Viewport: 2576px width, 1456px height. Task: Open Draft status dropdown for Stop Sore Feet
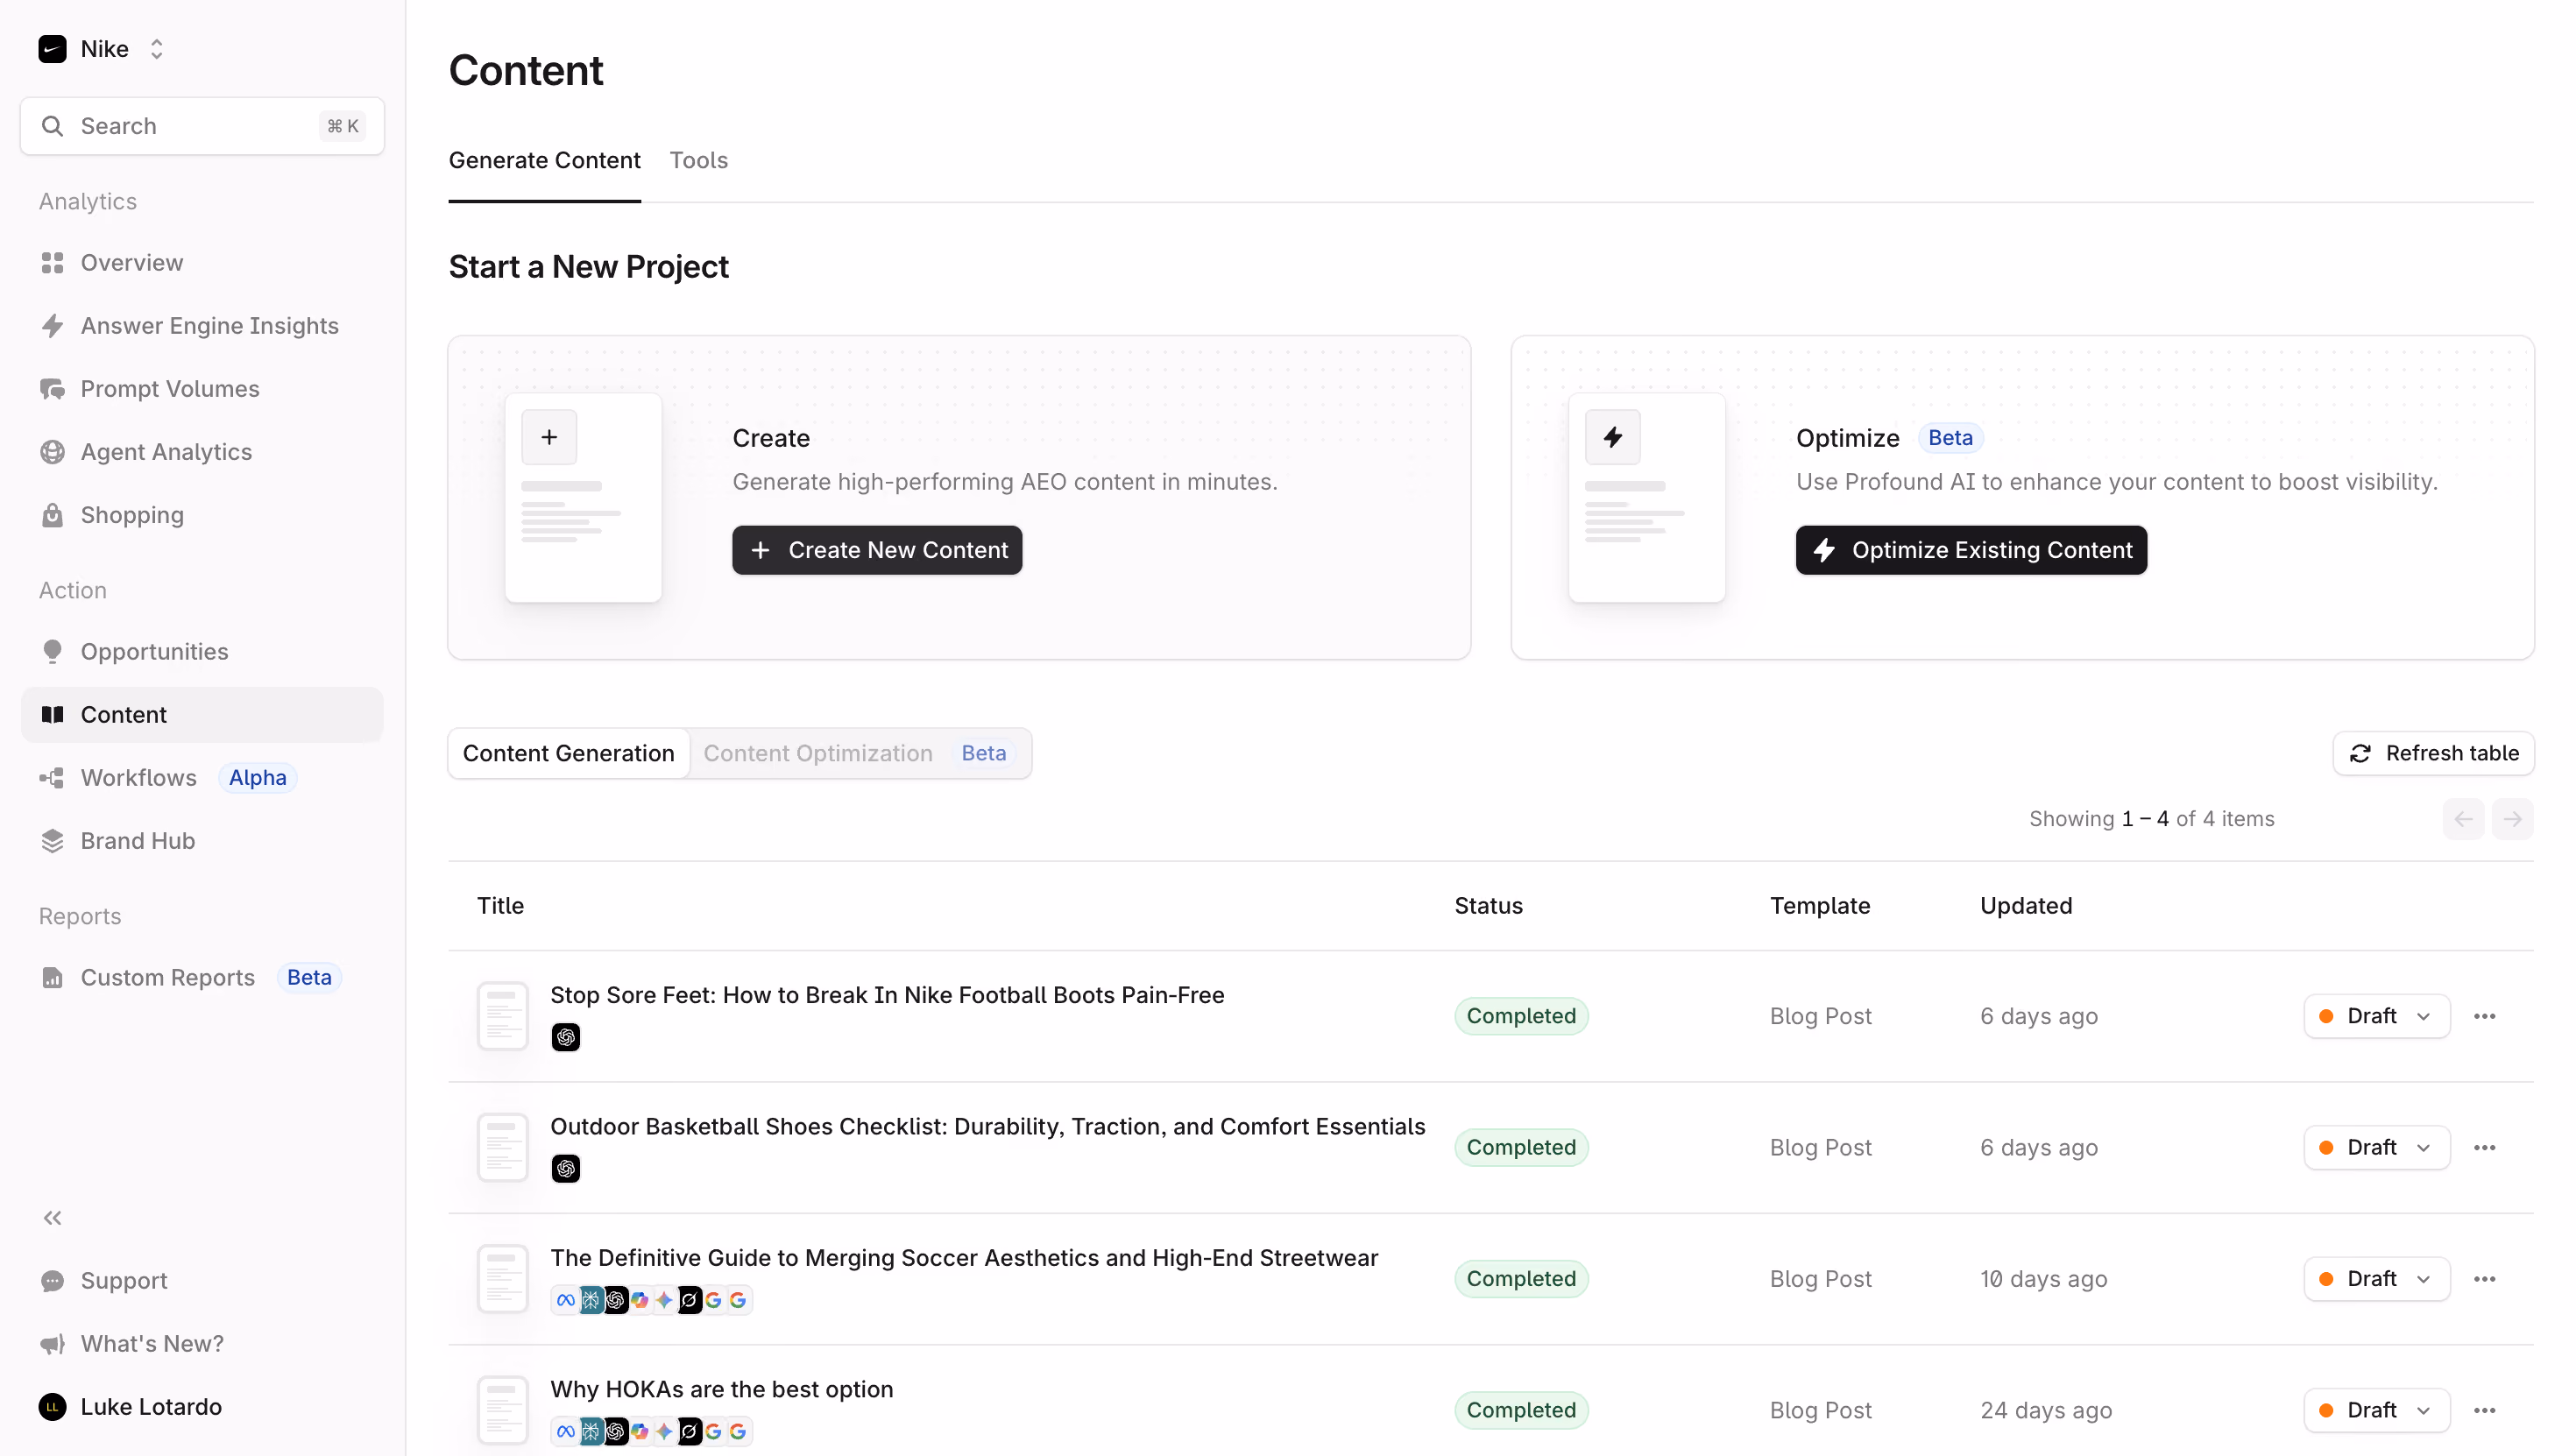pyautogui.click(x=2376, y=1016)
